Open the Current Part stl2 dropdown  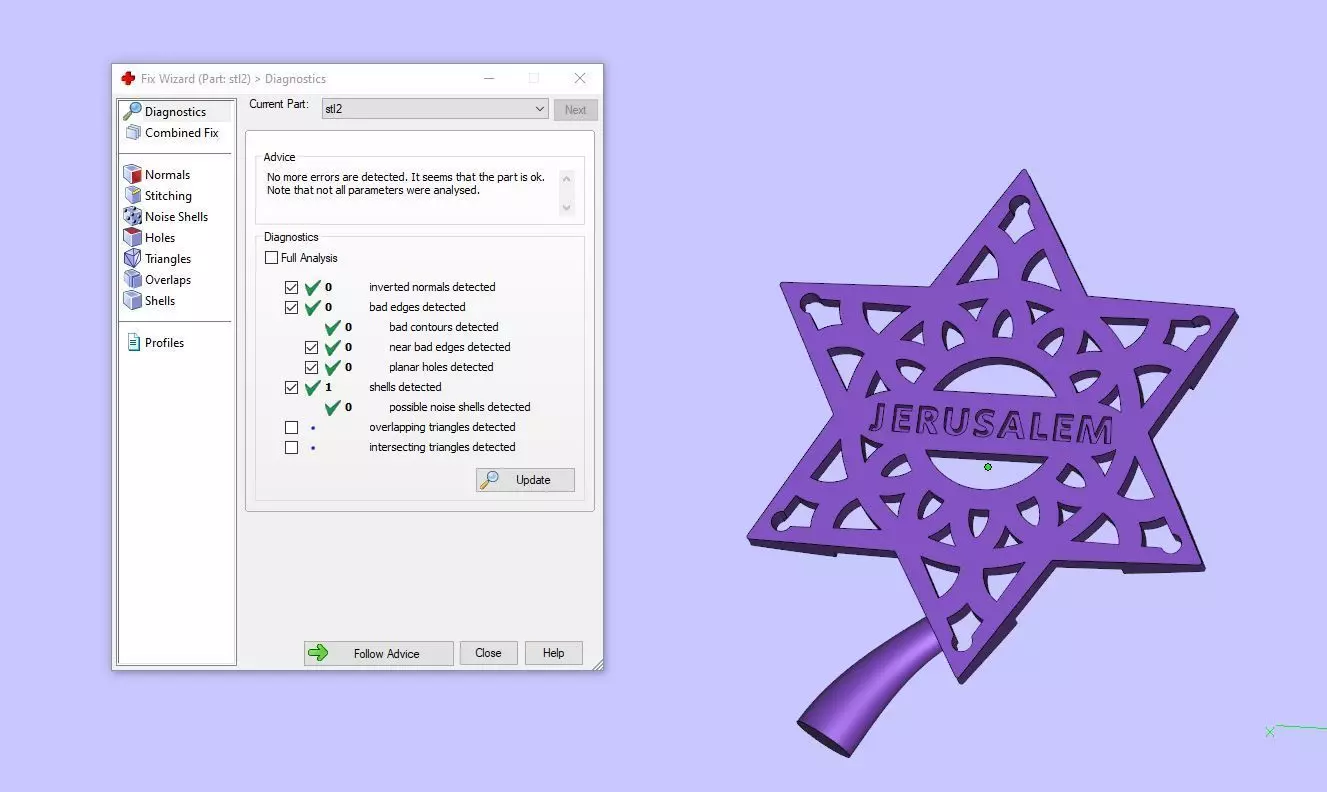tap(434, 109)
